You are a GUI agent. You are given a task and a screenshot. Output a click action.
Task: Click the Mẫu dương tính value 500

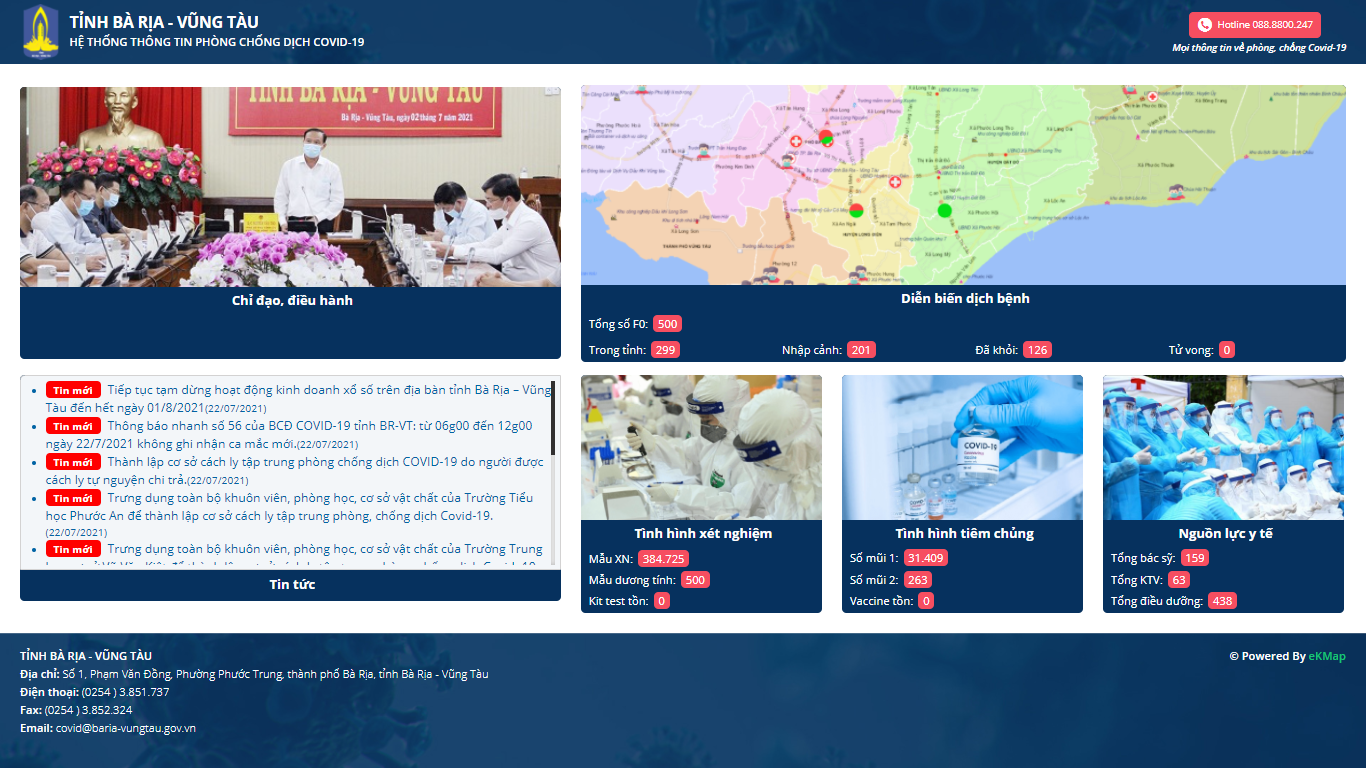click(695, 580)
